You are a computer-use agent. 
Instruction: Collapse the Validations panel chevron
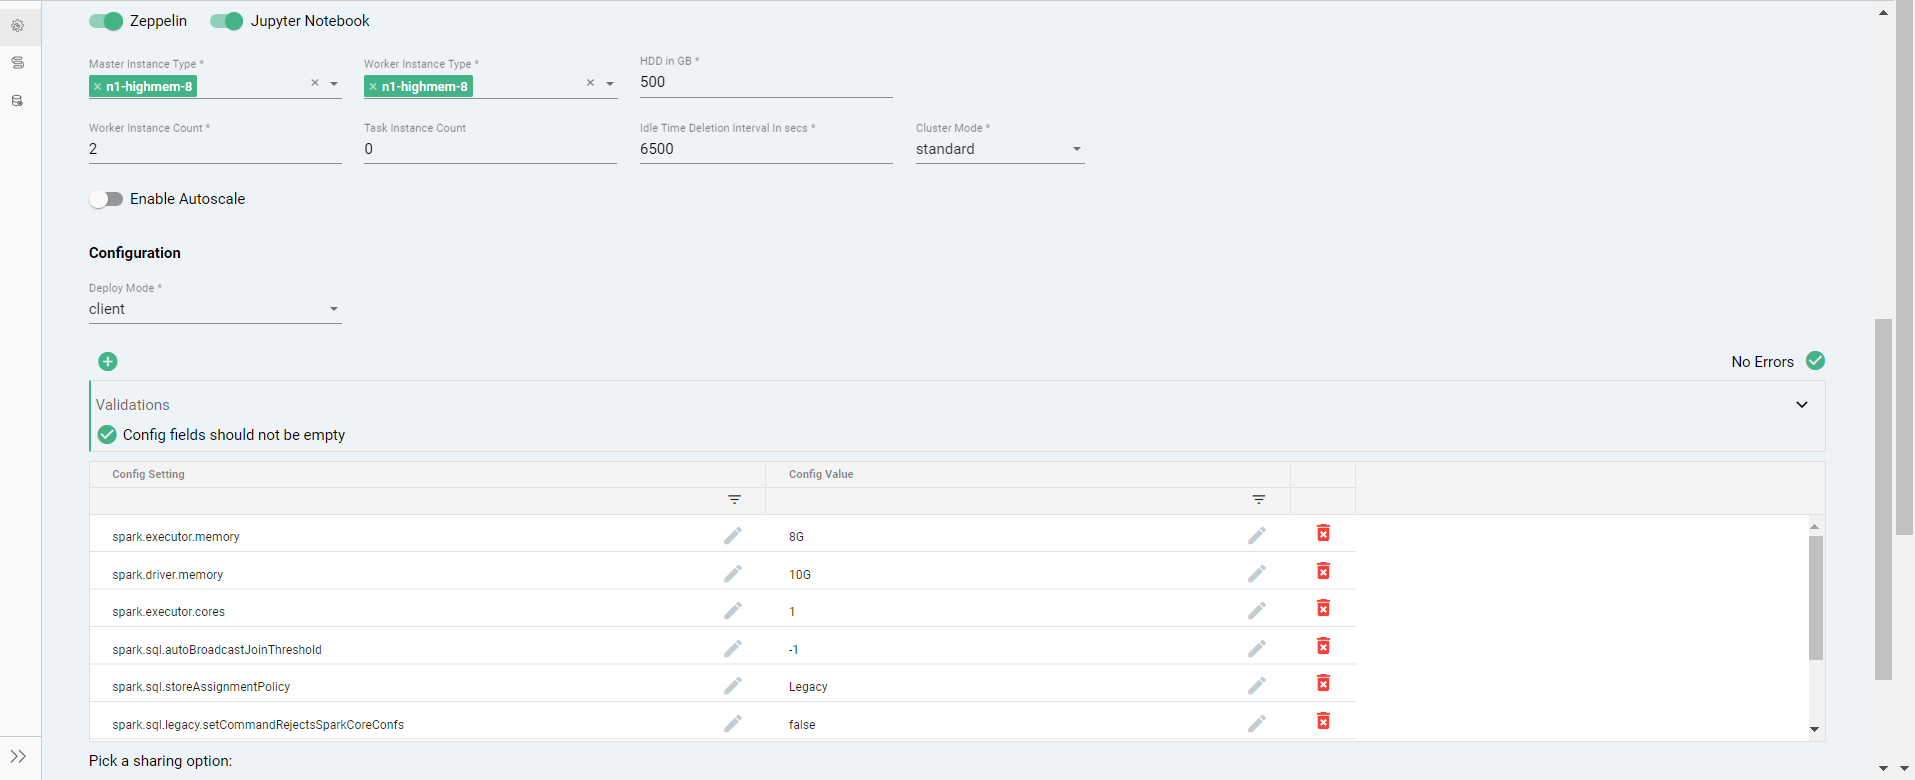[1801, 405]
